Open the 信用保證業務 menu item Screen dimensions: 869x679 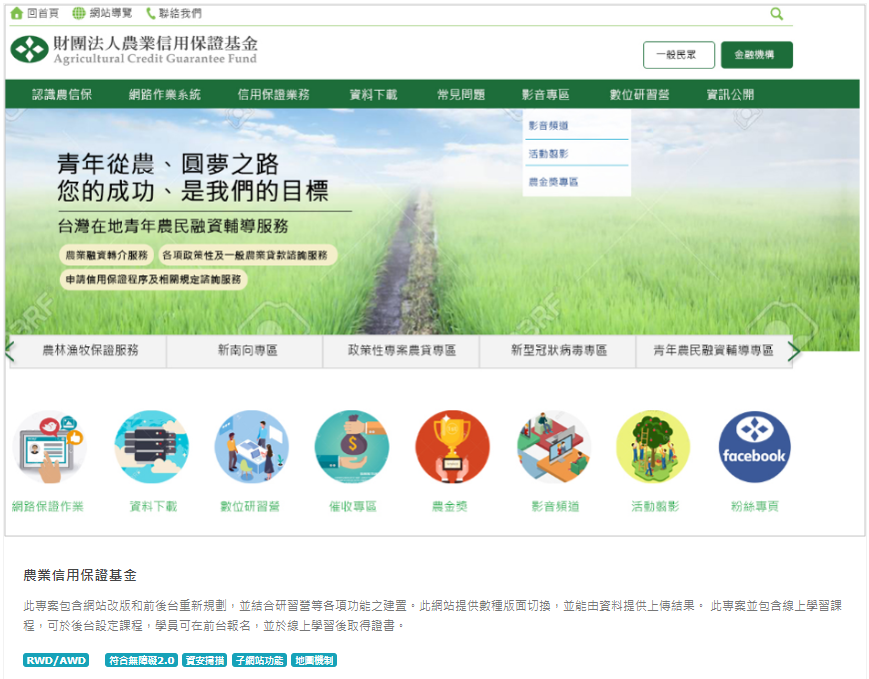click(x=273, y=95)
